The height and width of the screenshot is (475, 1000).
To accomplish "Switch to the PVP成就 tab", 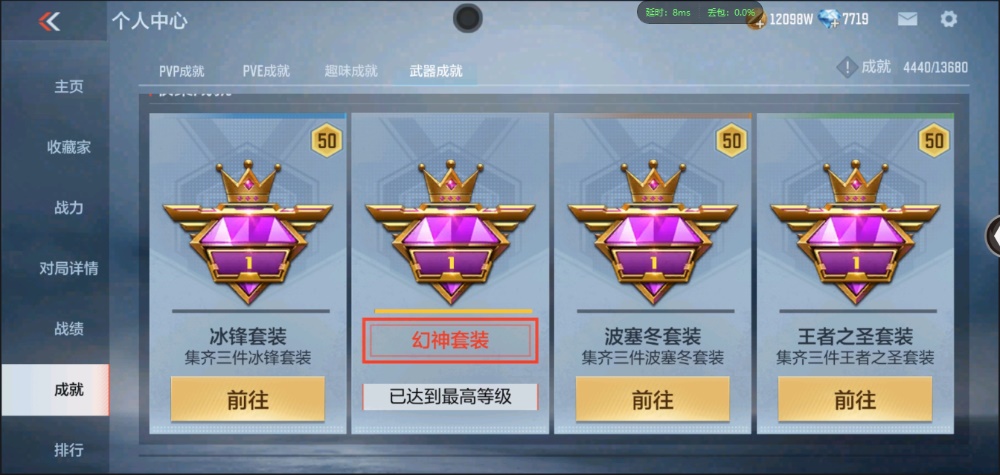I will coord(182,71).
